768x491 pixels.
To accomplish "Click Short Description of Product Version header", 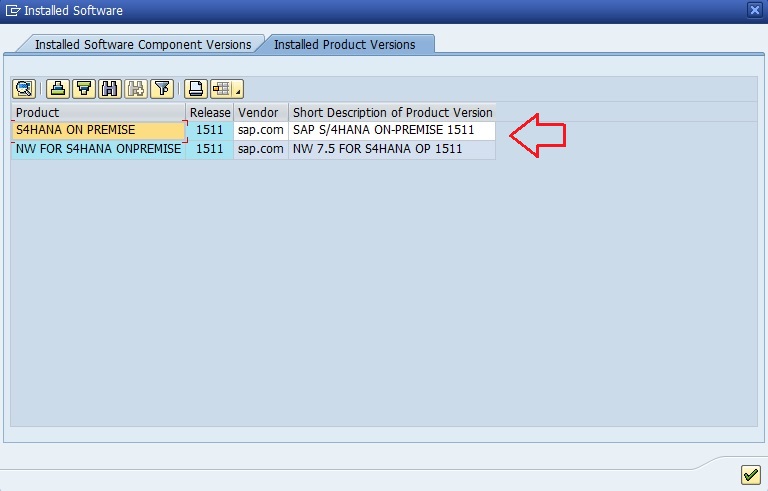I will point(392,112).
